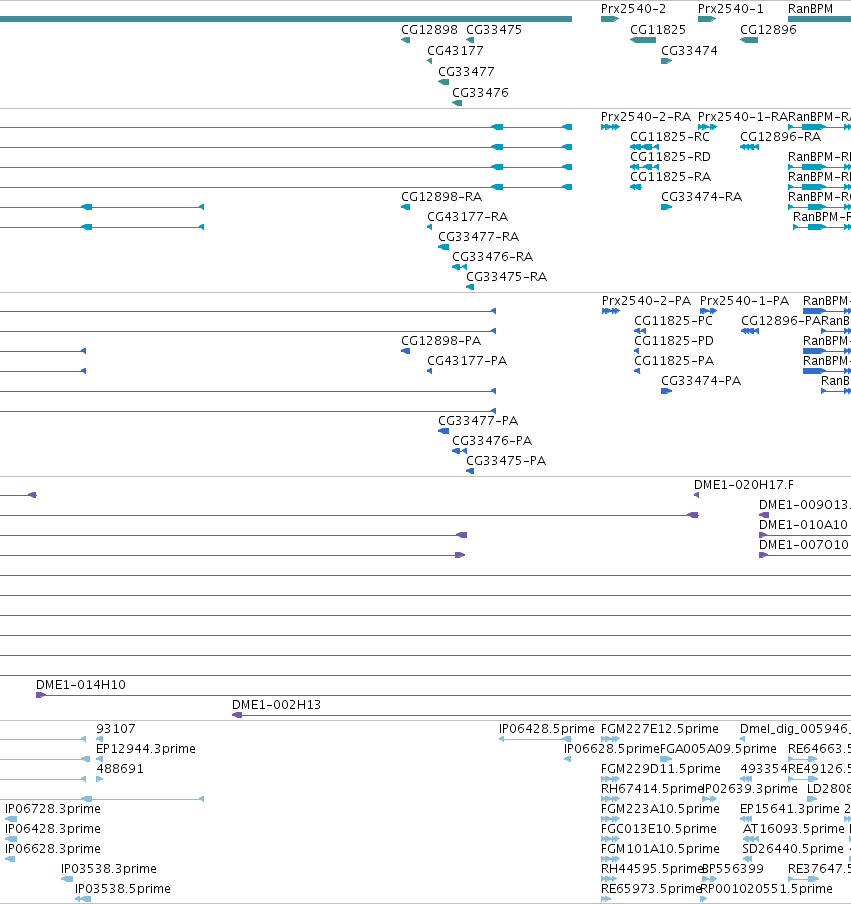Image resolution: width=851 pixels, height=904 pixels.
Task: Click protein CG11825-PD
Action: [673, 341]
